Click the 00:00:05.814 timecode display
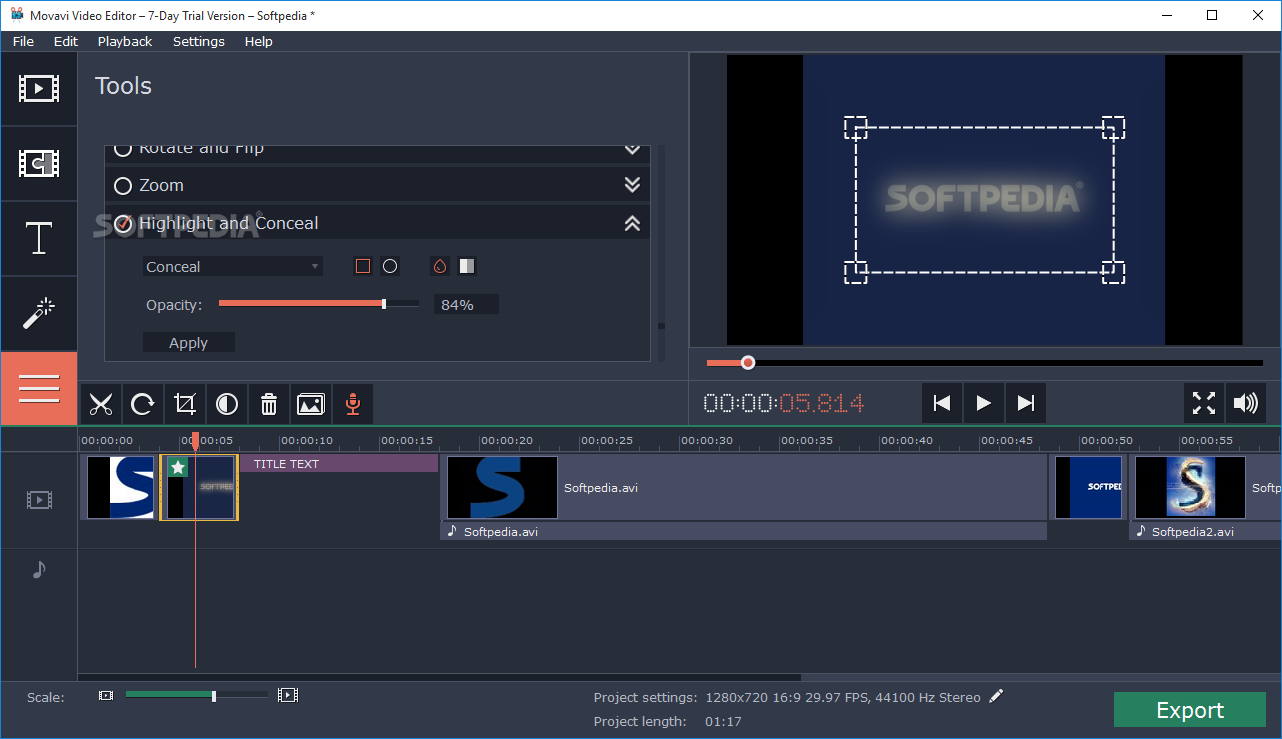This screenshot has height=739, width=1282. [x=784, y=403]
